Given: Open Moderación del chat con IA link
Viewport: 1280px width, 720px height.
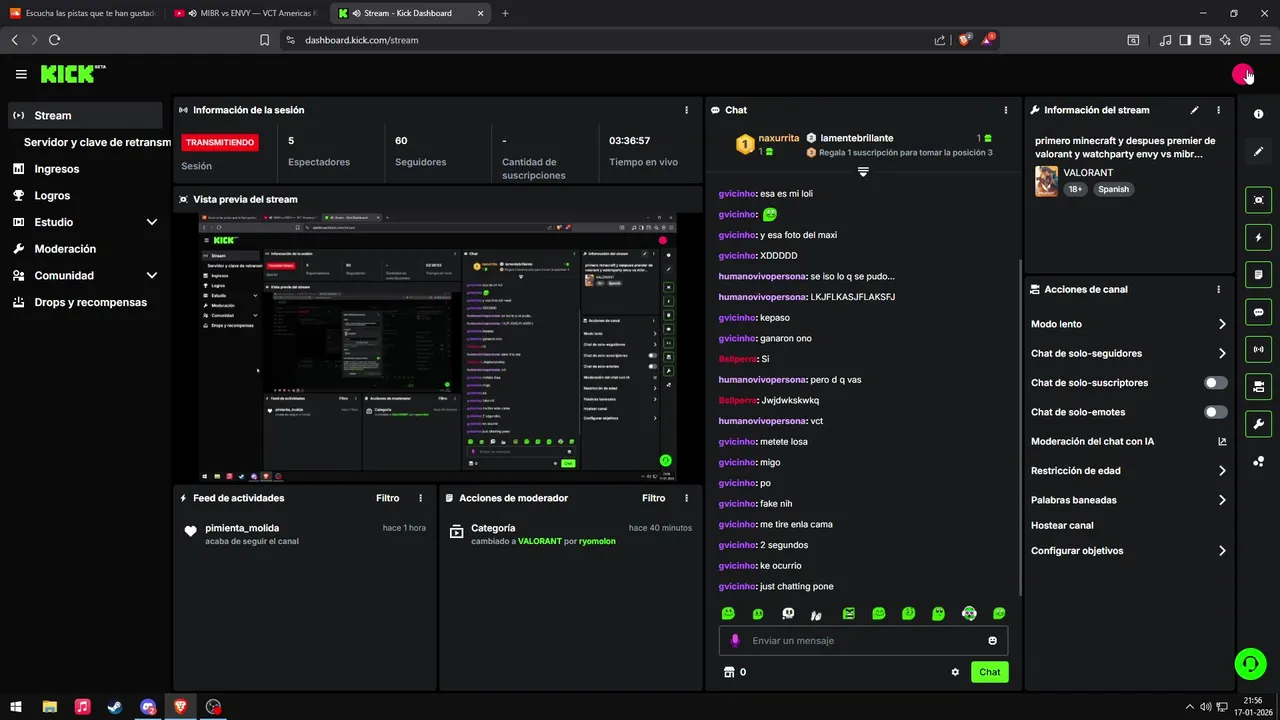Looking at the screenshot, I should click(x=1128, y=441).
